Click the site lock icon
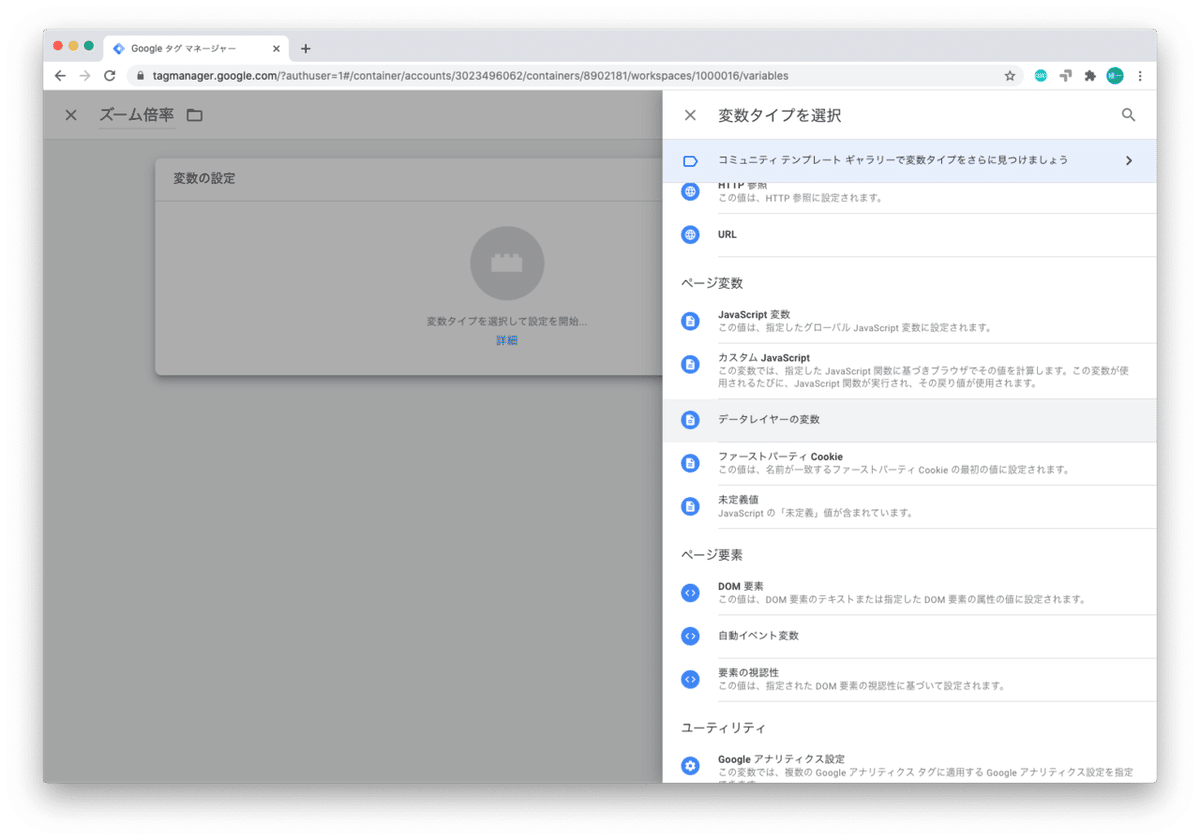The width and height of the screenshot is (1200, 840). (x=140, y=76)
